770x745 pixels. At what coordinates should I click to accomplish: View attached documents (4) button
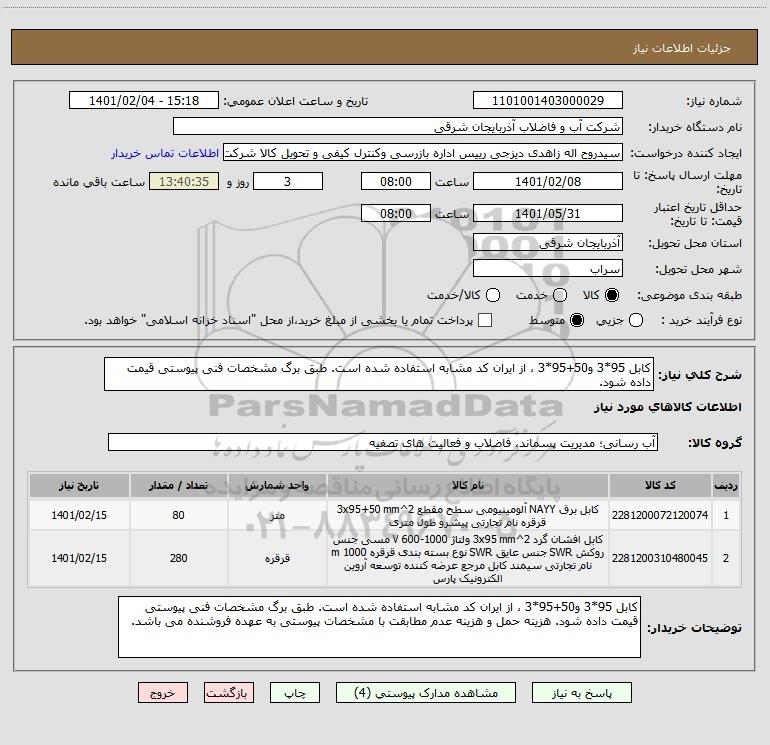coord(426,693)
